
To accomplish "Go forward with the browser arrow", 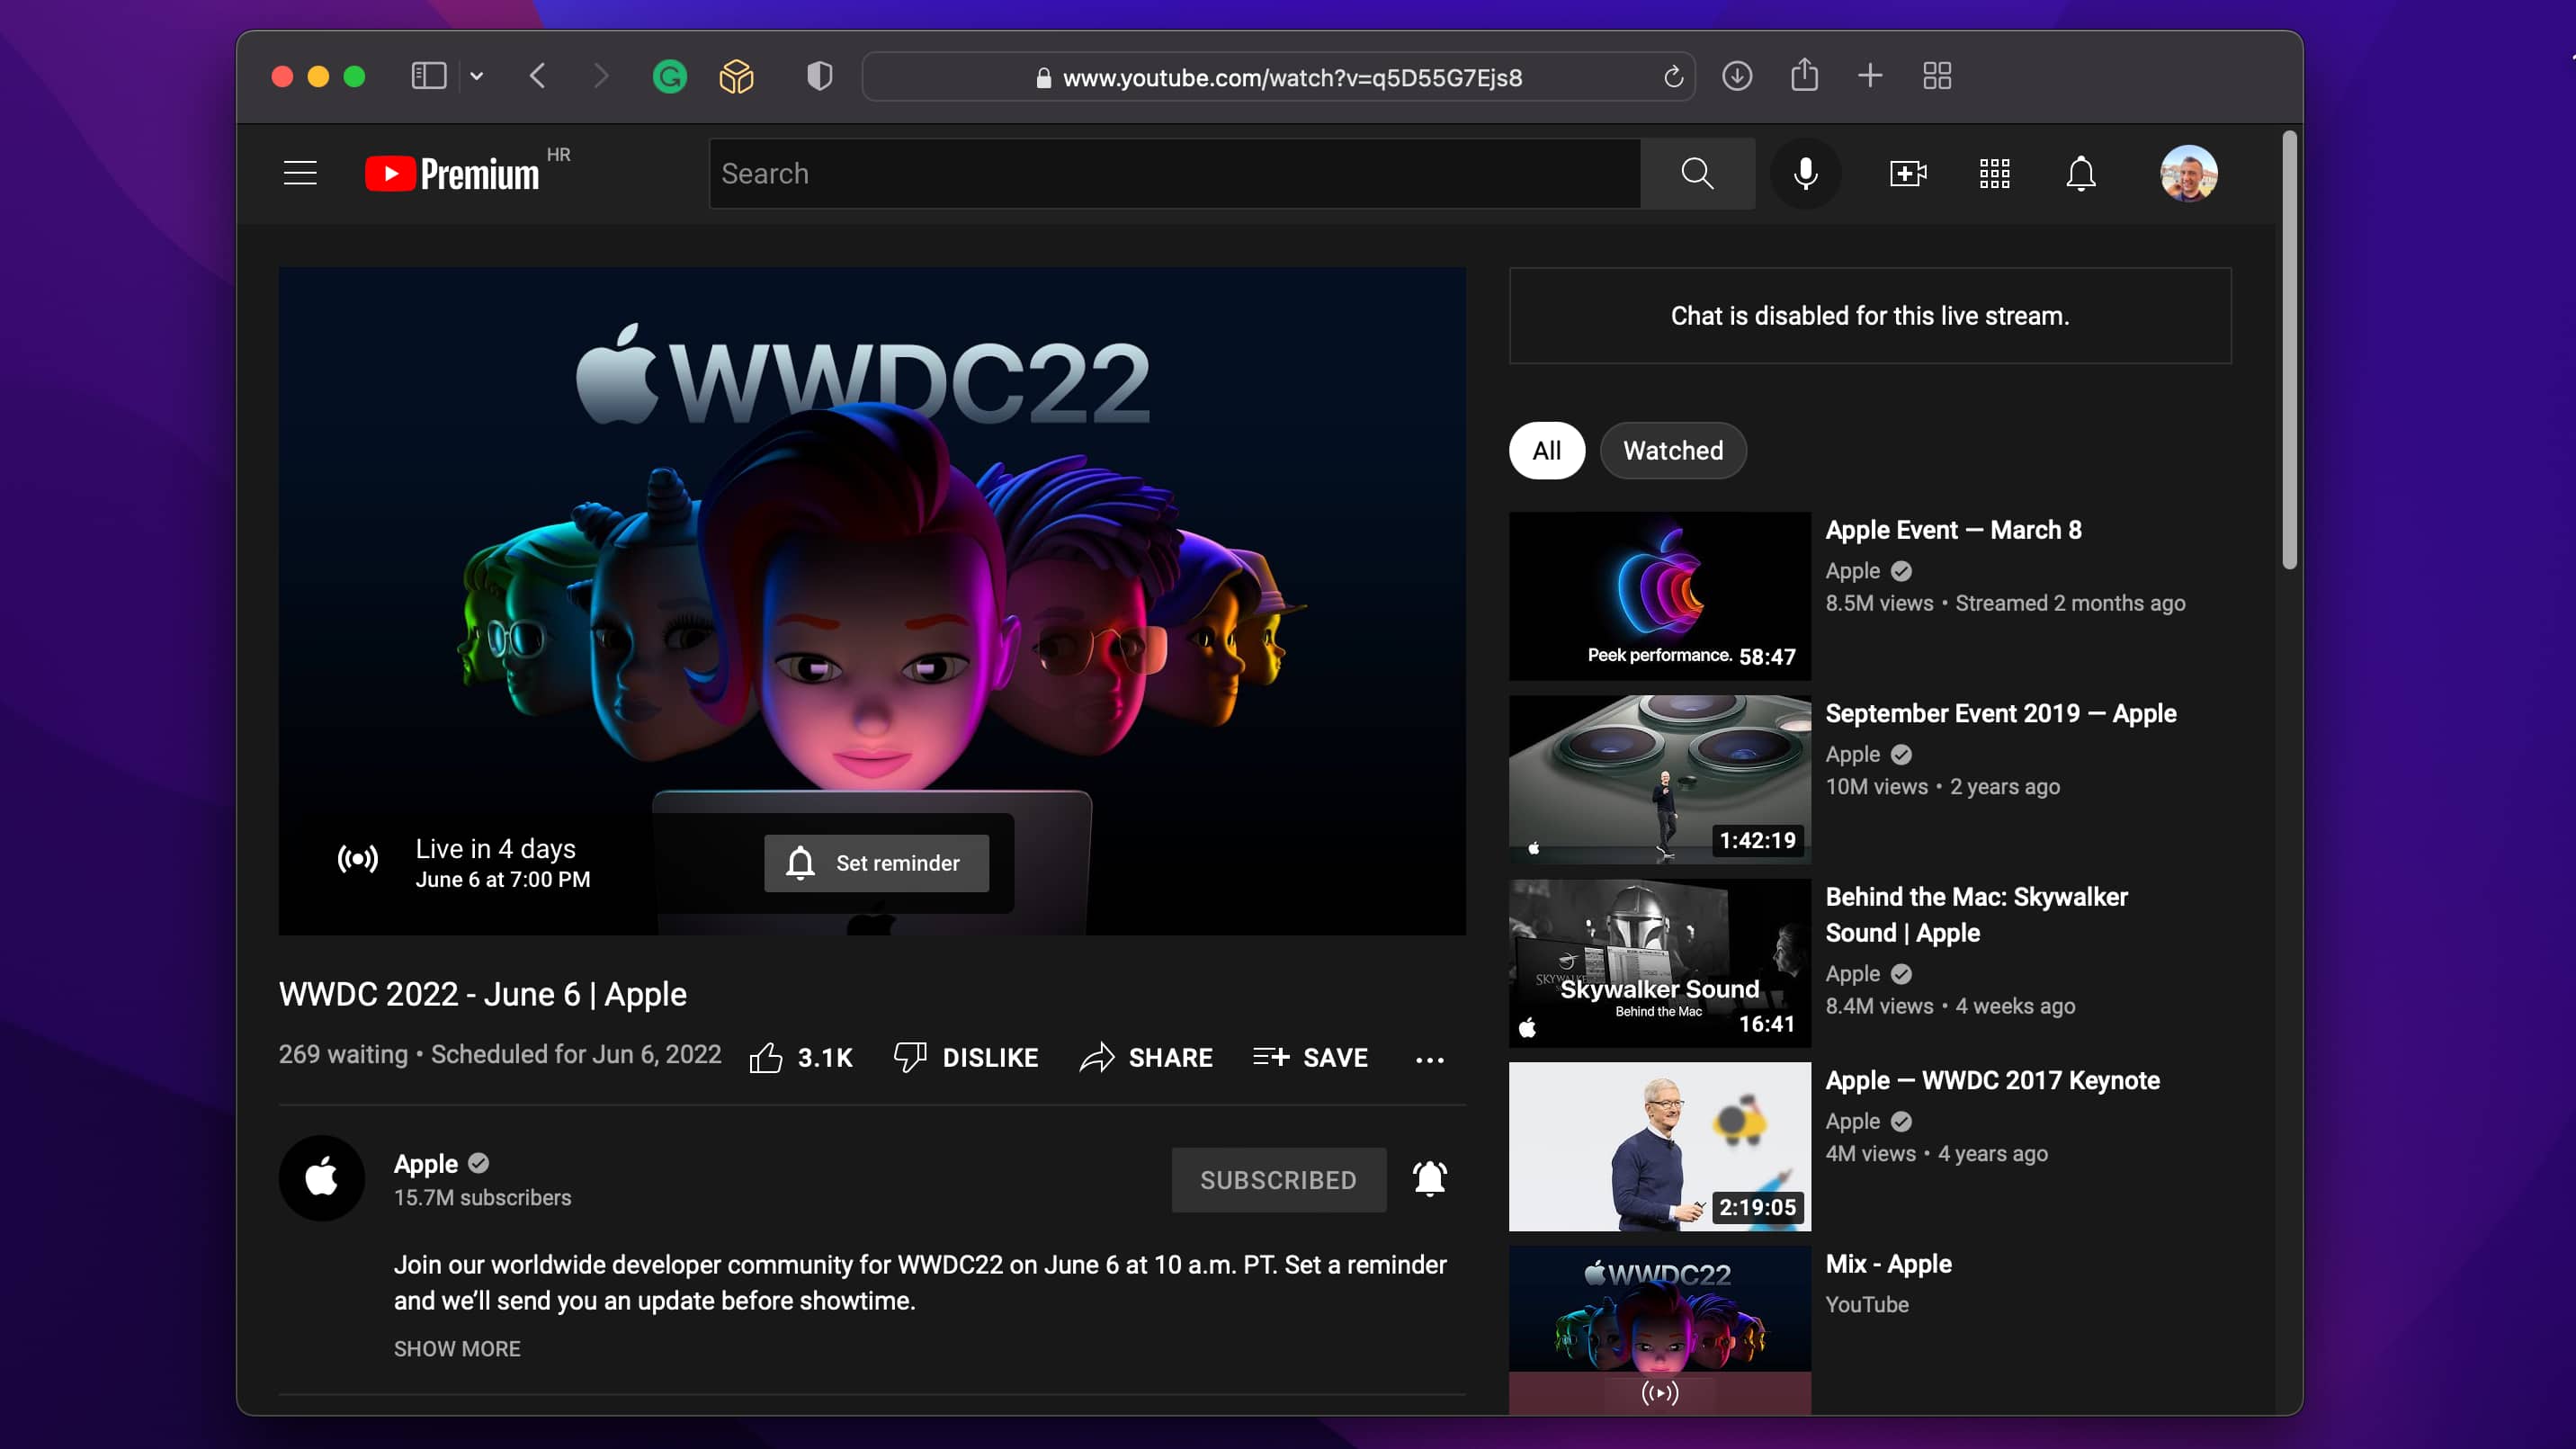I will tap(600, 76).
